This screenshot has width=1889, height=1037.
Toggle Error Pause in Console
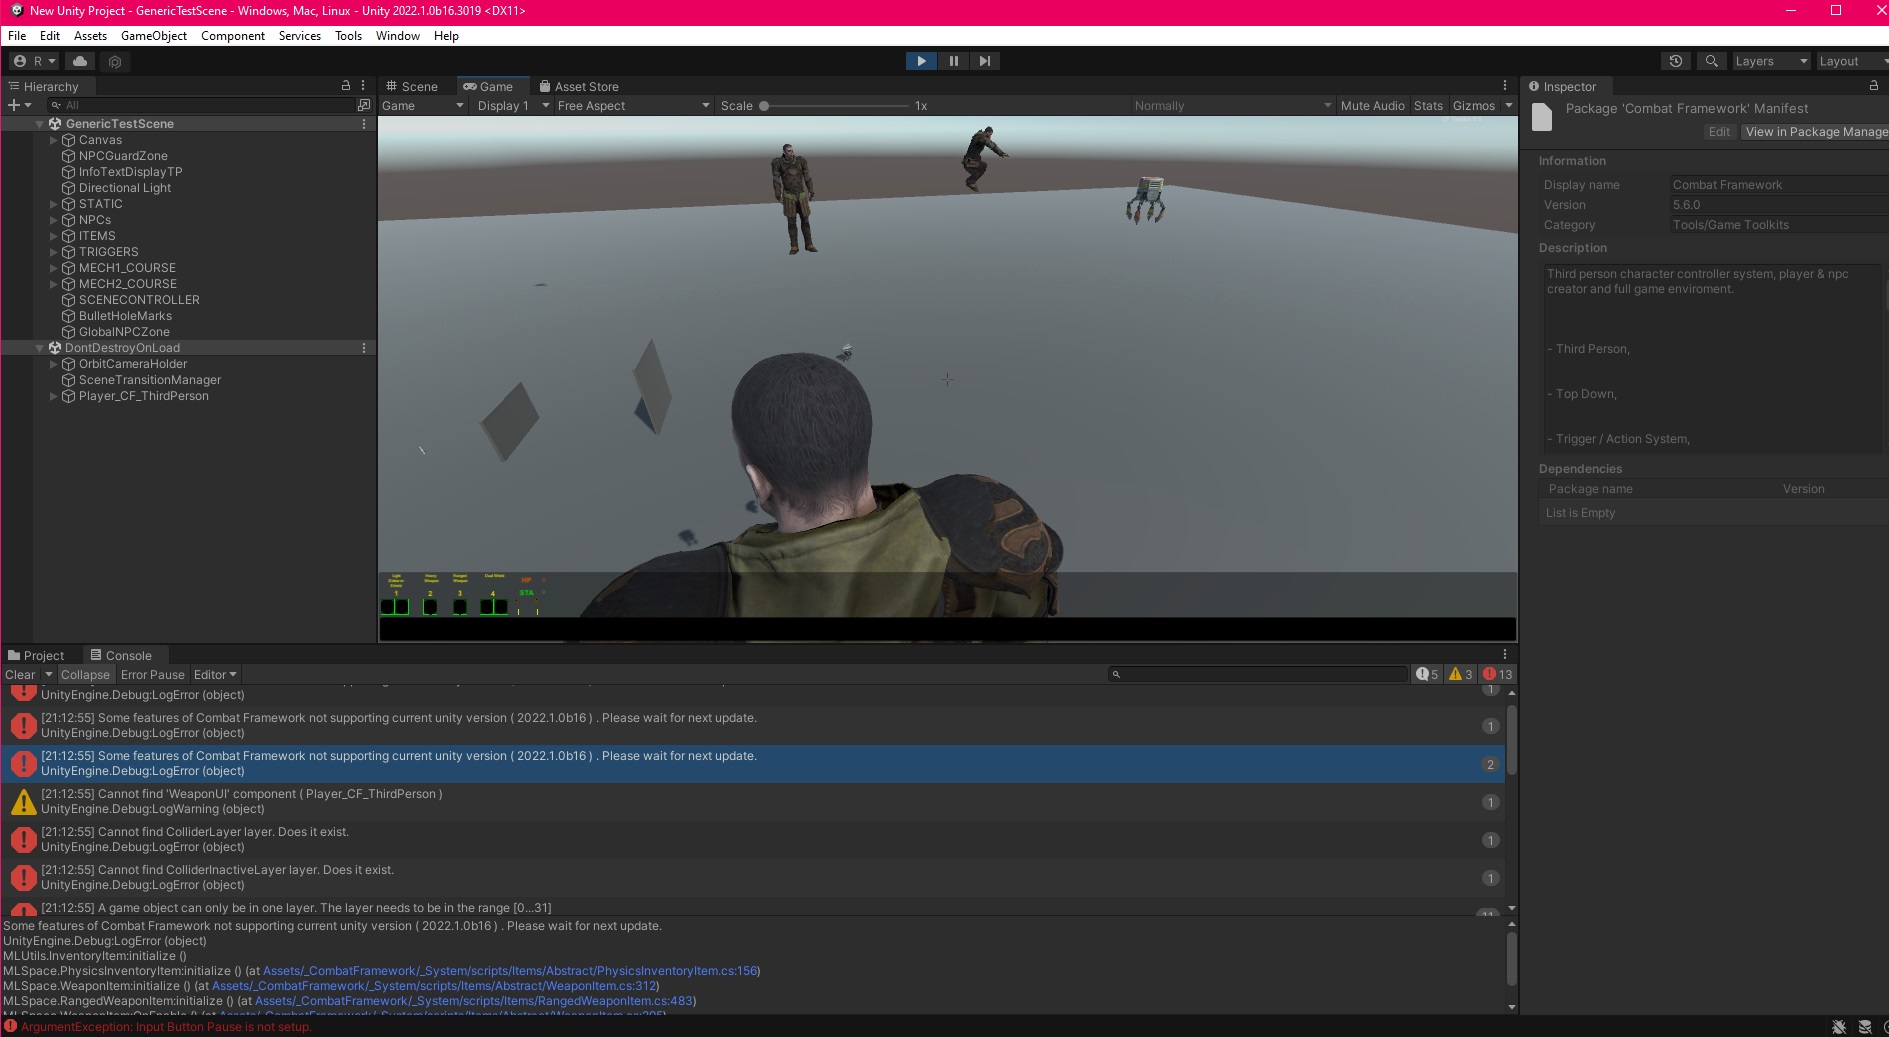[x=153, y=674]
